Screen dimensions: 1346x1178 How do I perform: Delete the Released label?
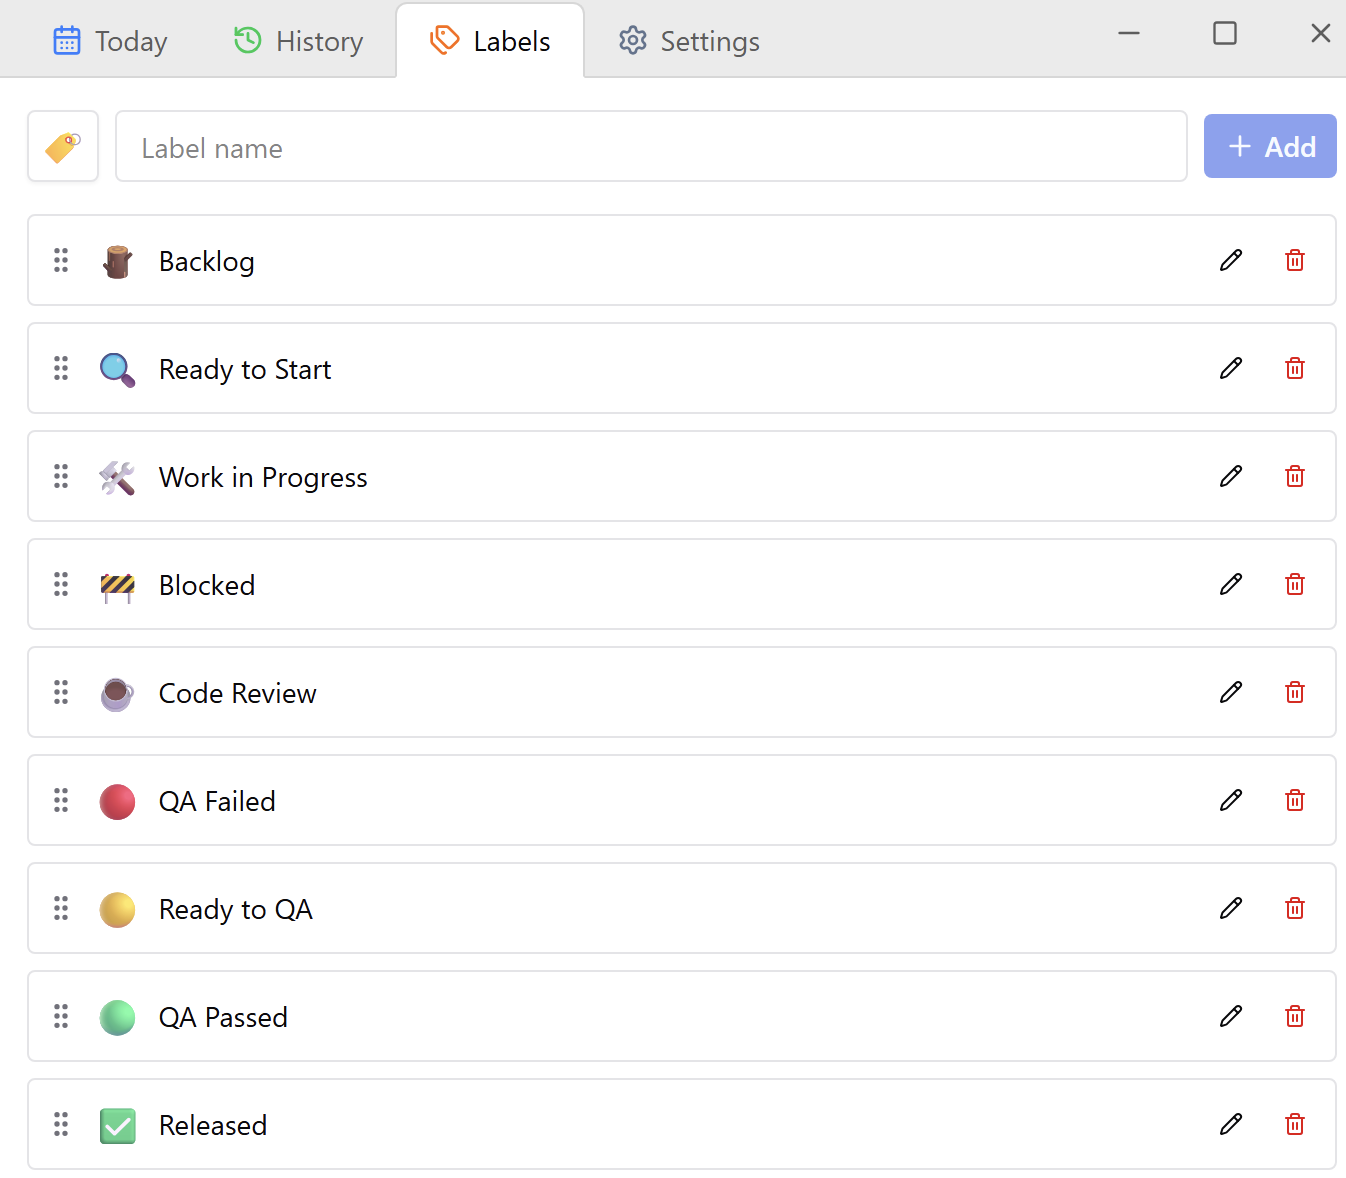coord(1294,1124)
